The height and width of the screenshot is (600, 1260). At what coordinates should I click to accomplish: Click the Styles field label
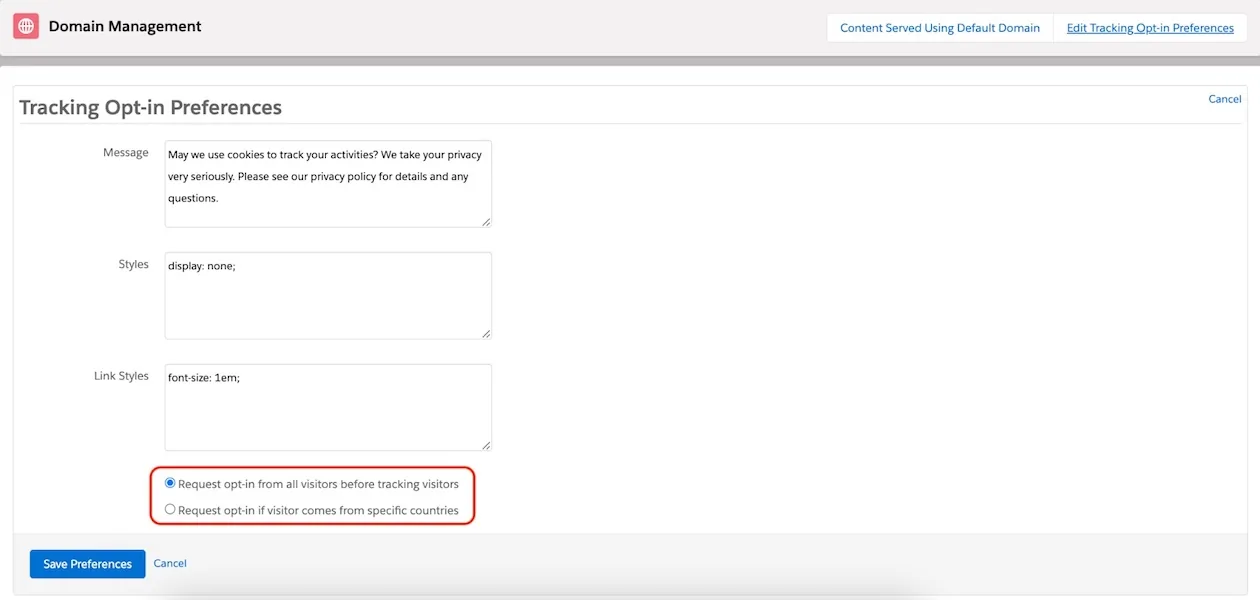coord(133,265)
